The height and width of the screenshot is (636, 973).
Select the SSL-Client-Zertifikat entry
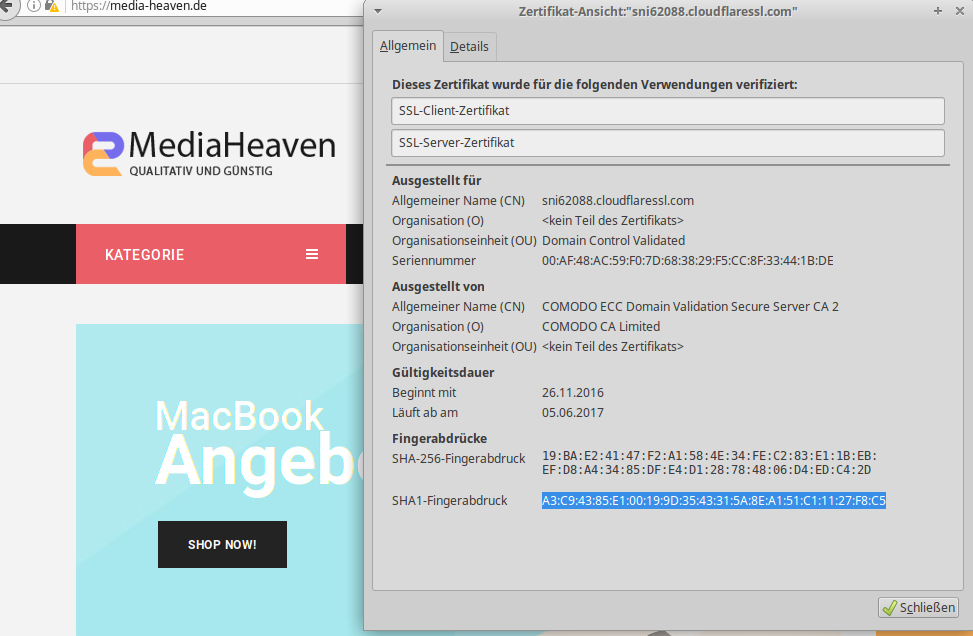[668, 111]
